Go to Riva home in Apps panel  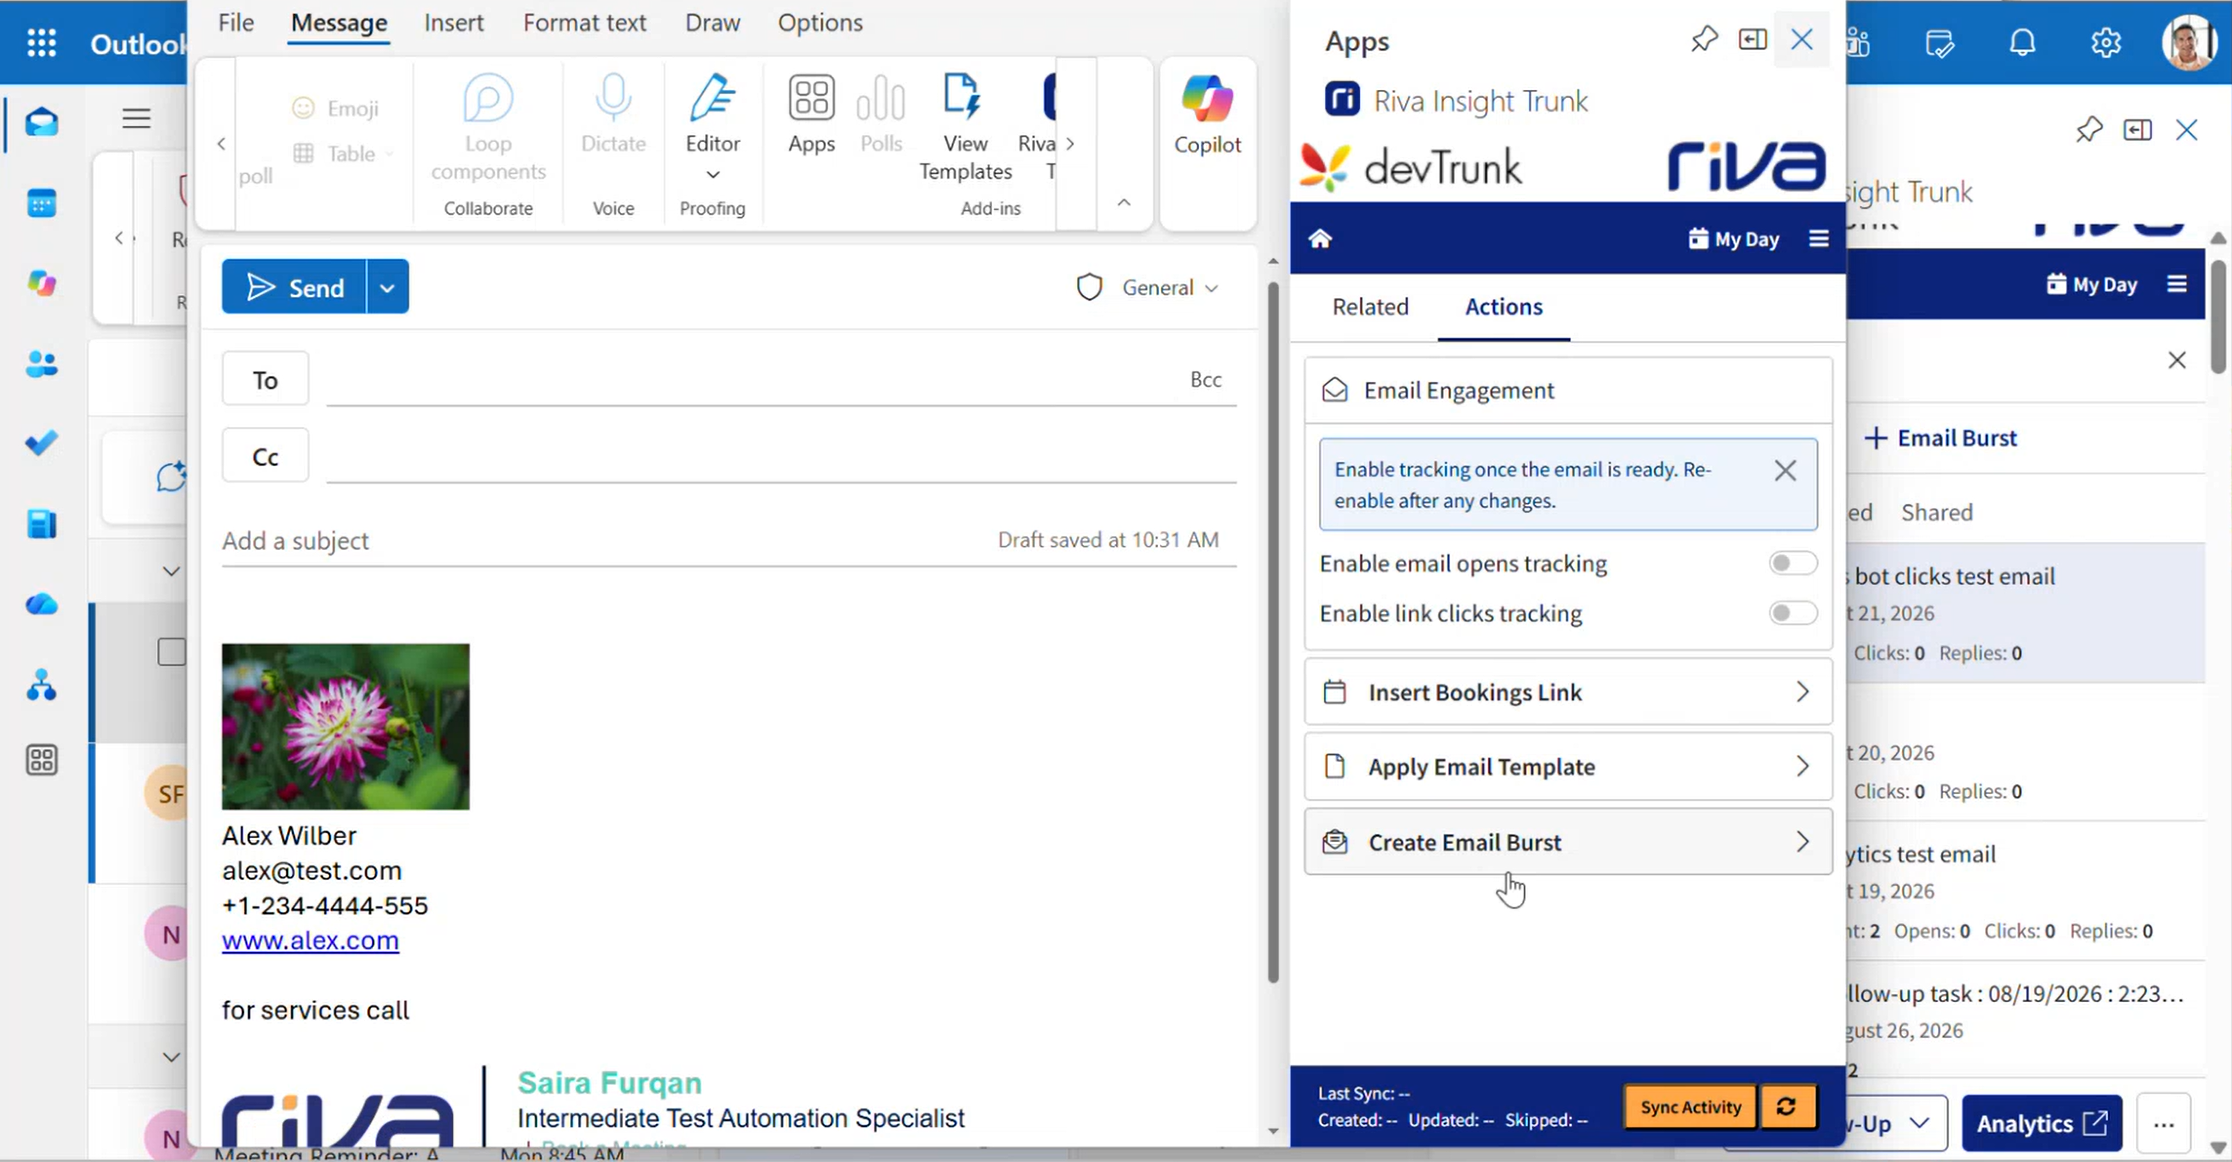[1320, 239]
